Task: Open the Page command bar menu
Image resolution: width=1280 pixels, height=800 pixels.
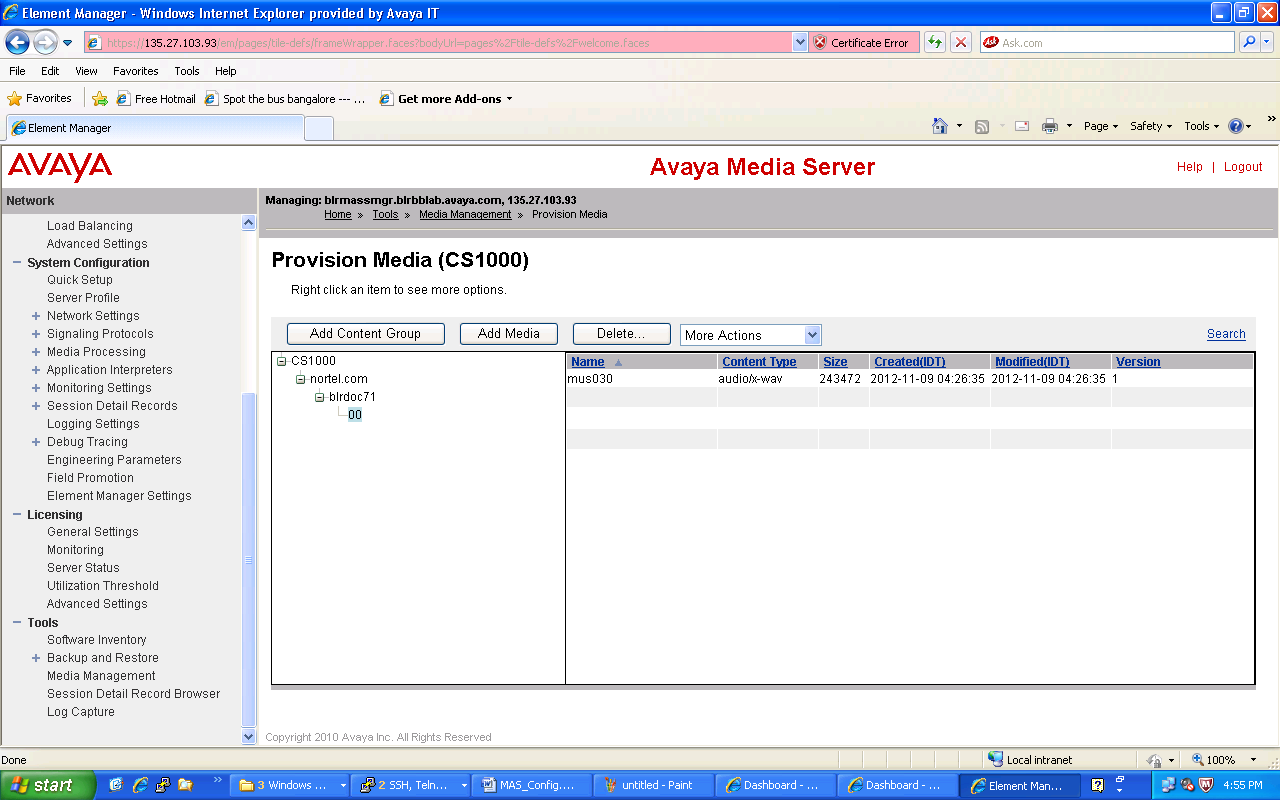Action: click(1101, 126)
